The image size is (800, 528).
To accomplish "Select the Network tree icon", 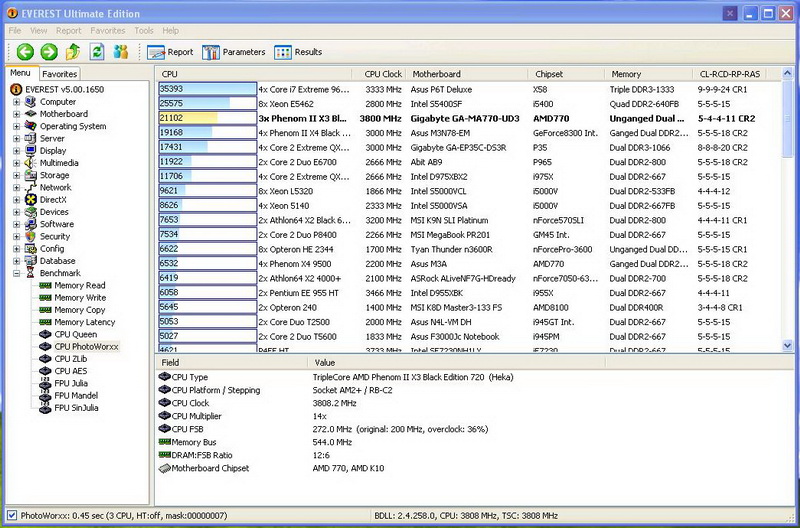I will 31,187.
